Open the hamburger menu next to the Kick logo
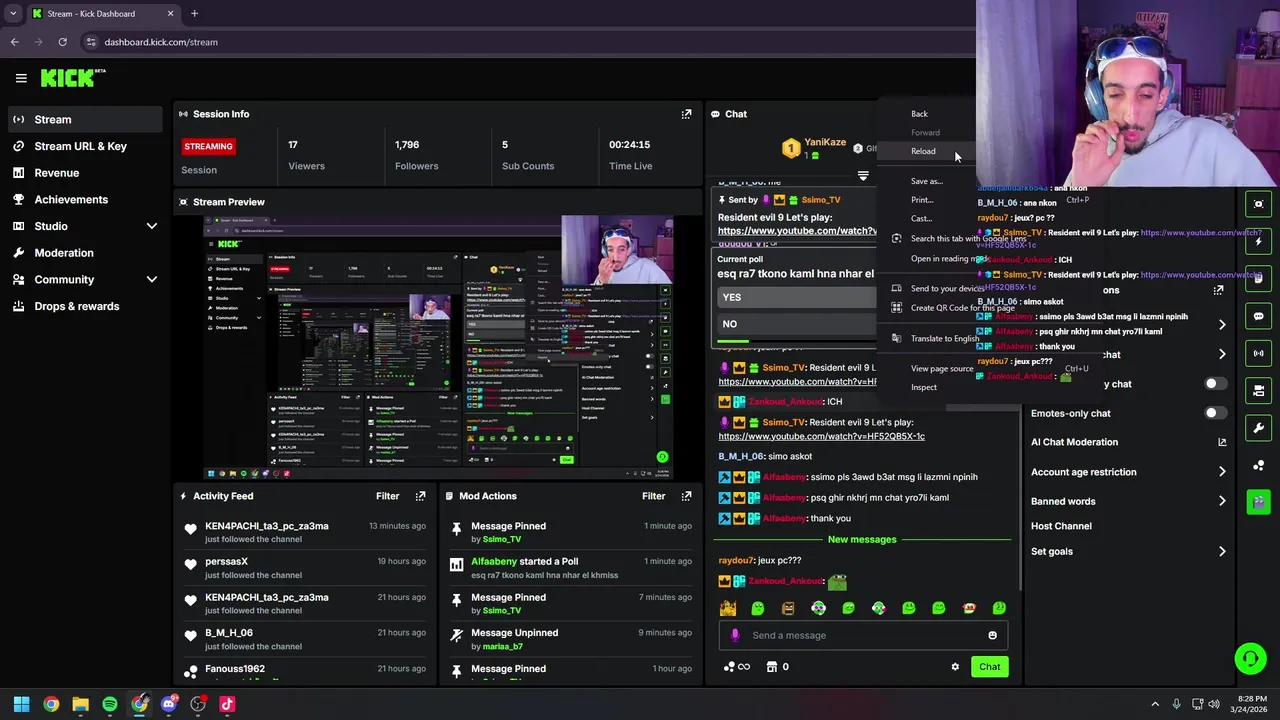 pos(21,78)
